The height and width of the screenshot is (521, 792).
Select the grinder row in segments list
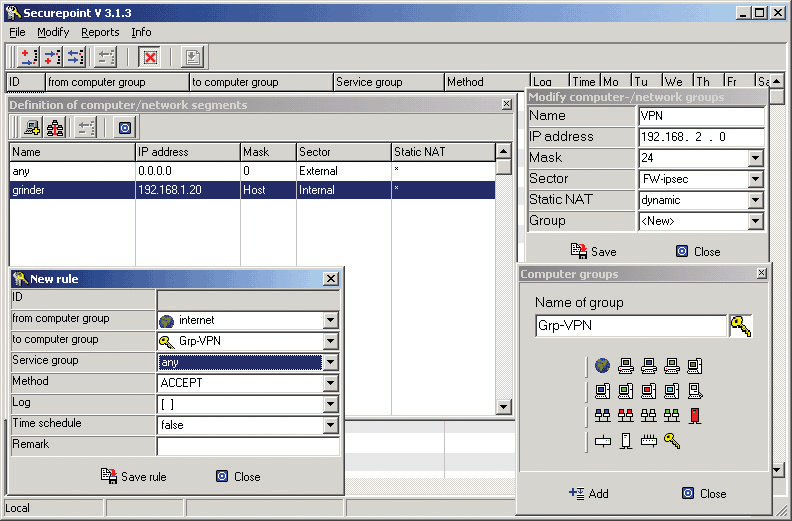coord(252,190)
